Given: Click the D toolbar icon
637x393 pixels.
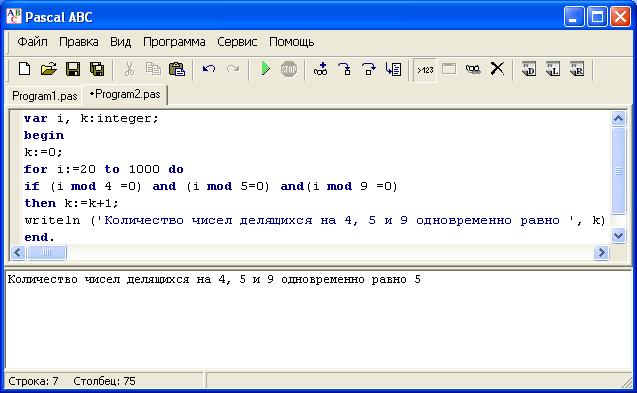Looking at the screenshot, I should pos(529,69).
